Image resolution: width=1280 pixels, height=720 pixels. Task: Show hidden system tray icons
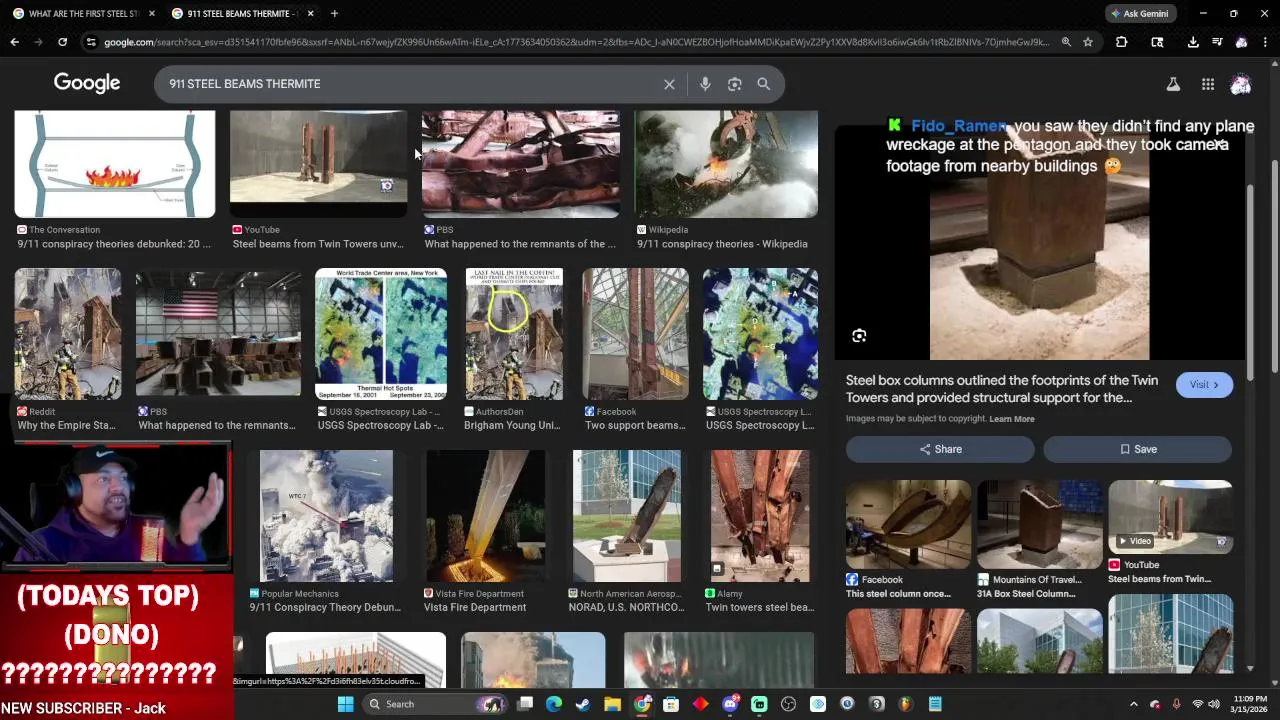(x=1134, y=704)
